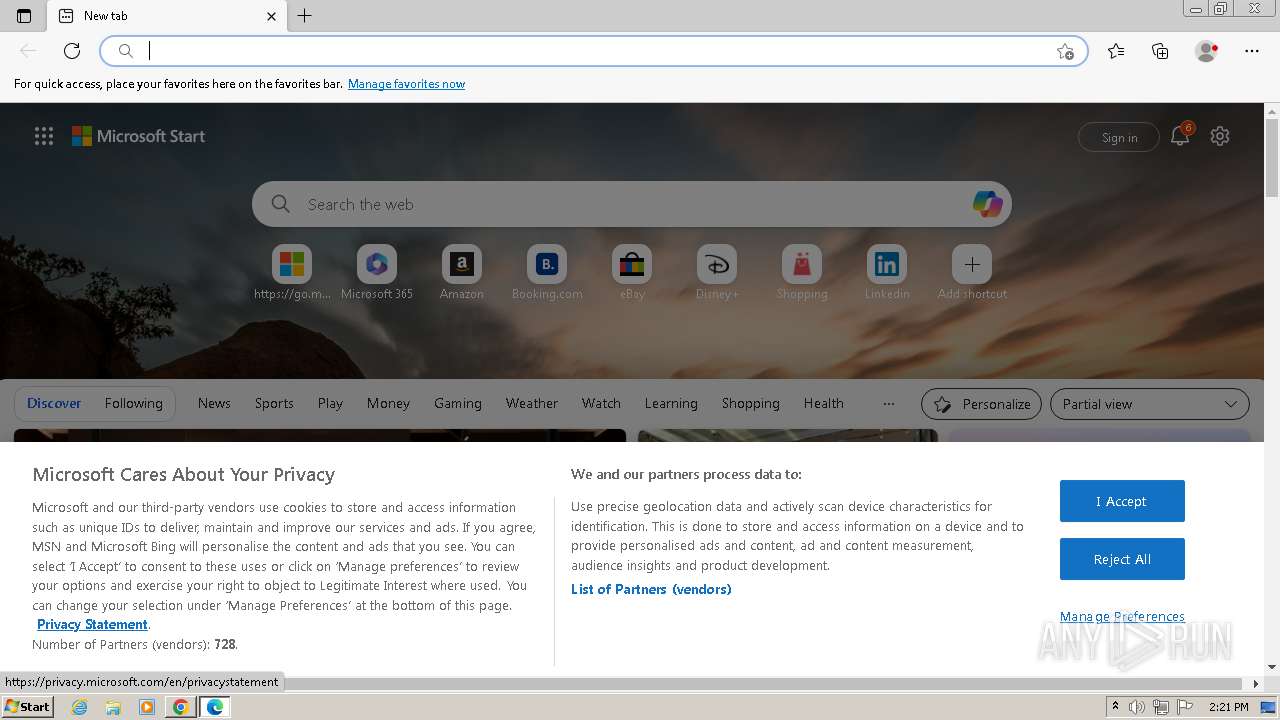The width and height of the screenshot is (1280, 720).
Task: Open the Booking.com shortcut
Action: [547, 272]
